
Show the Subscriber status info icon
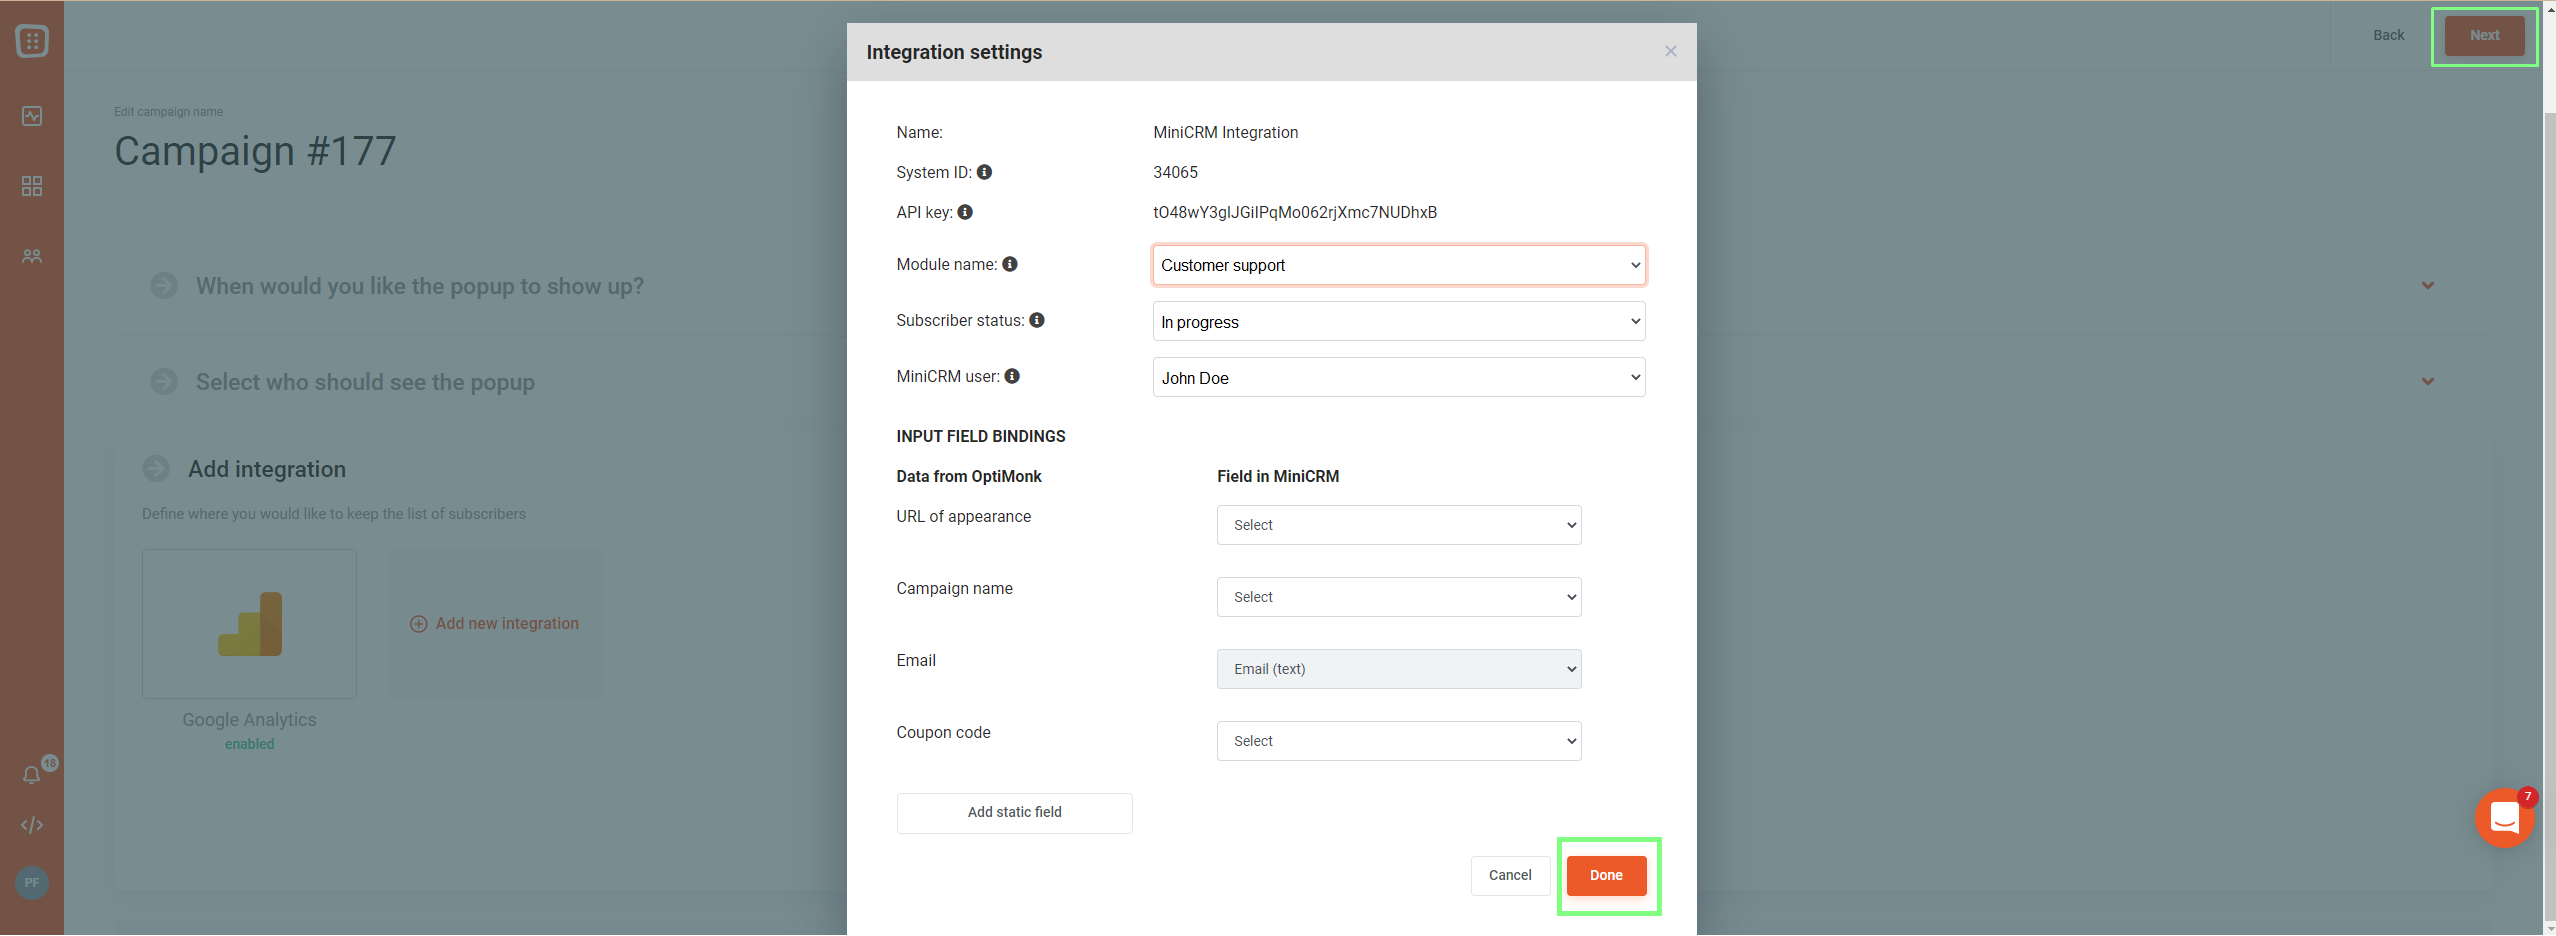(x=1037, y=320)
